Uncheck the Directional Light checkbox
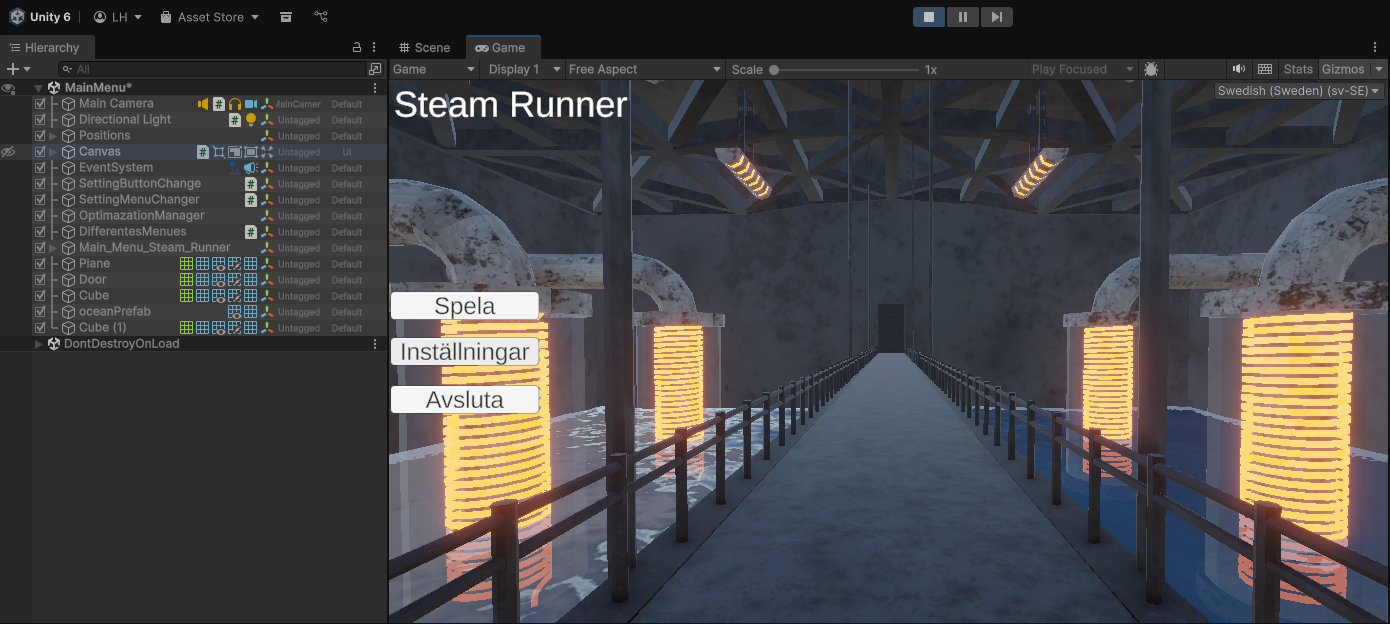The width and height of the screenshot is (1390, 624). tap(40, 120)
